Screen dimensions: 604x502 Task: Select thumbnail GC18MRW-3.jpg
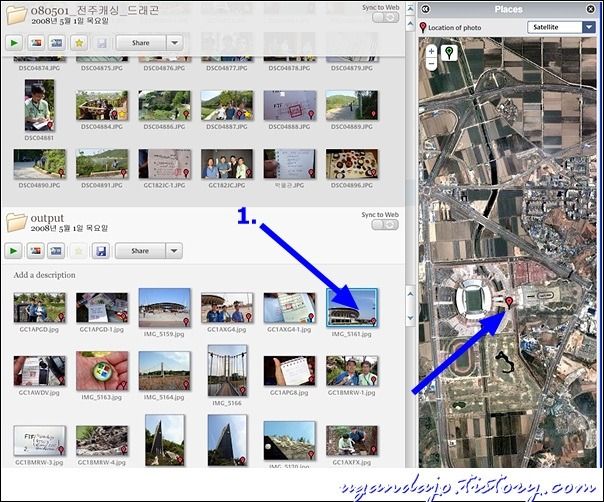click(39, 440)
